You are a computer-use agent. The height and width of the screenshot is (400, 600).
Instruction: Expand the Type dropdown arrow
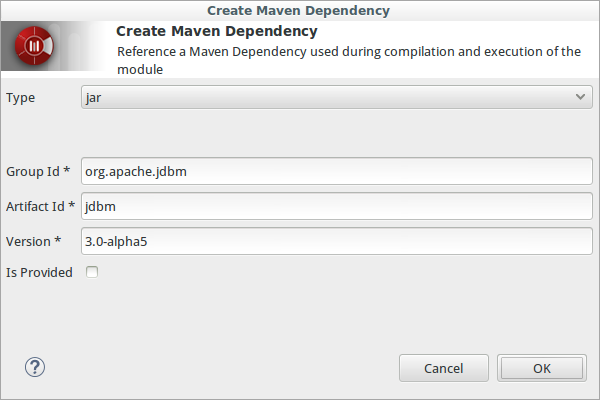[580, 97]
